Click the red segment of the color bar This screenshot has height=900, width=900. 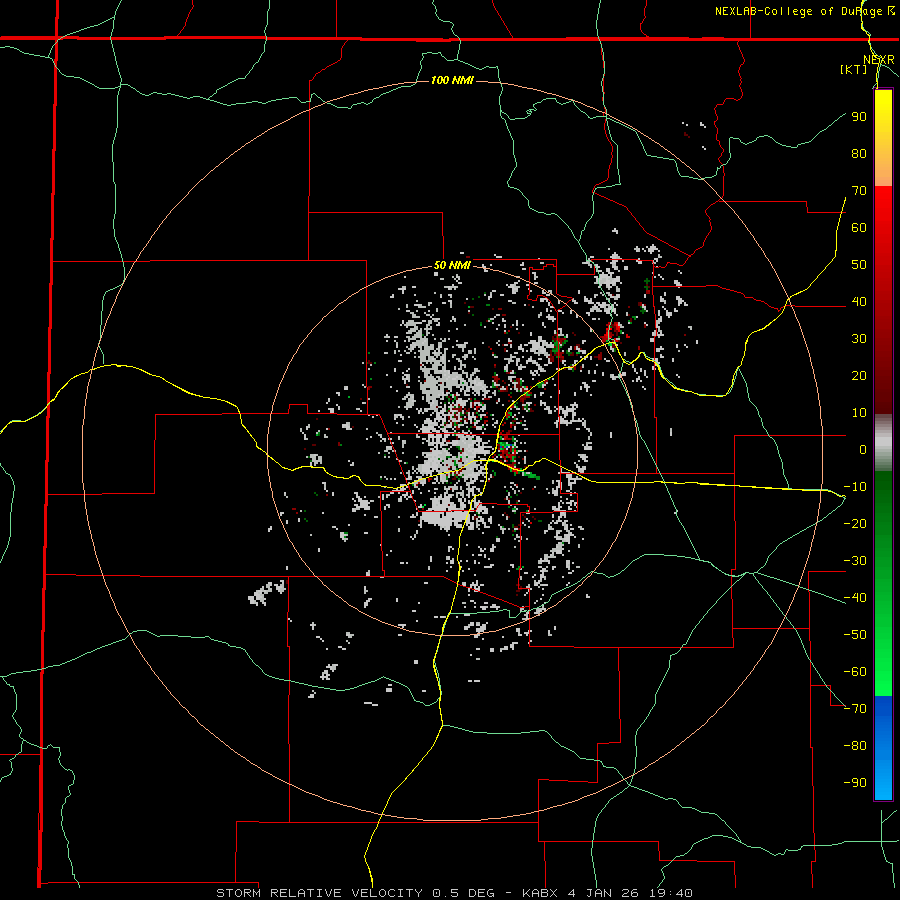[x=883, y=300]
